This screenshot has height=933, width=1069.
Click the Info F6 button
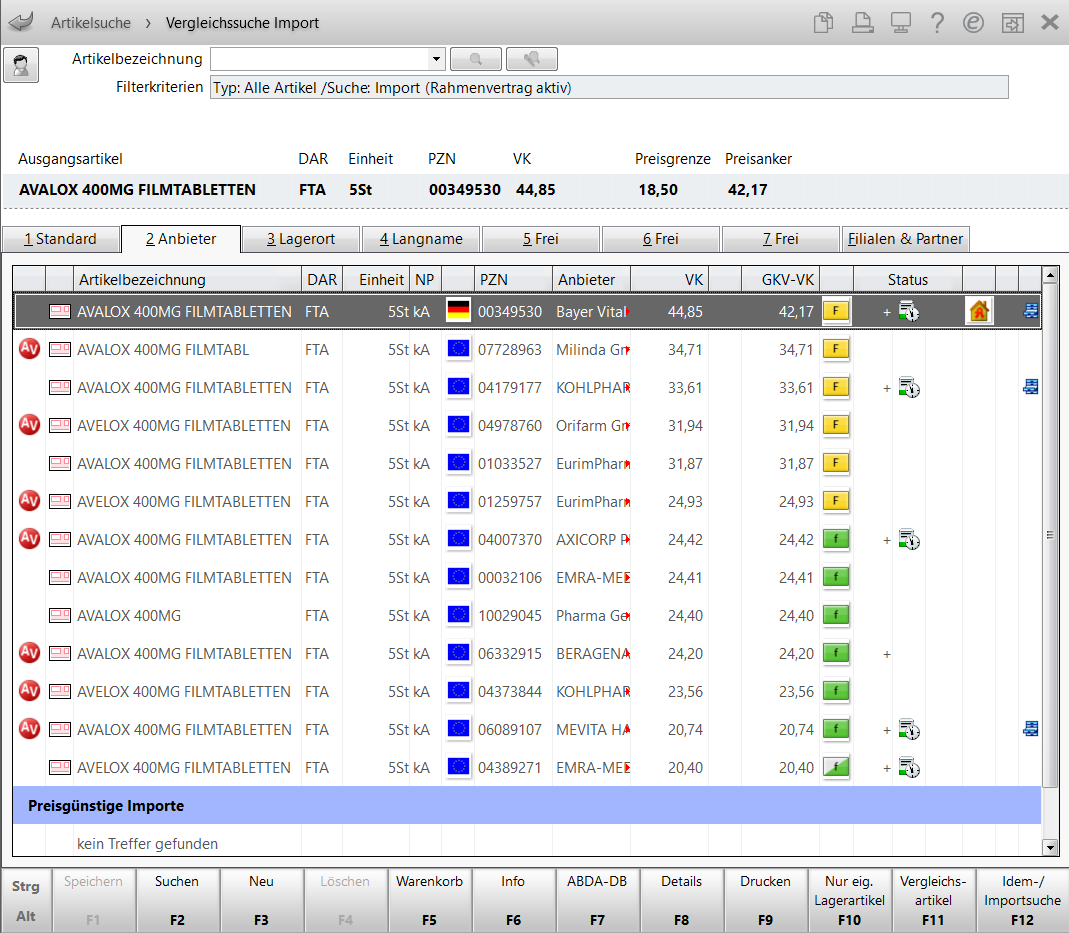pyautogui.click(x=513, y=900)
